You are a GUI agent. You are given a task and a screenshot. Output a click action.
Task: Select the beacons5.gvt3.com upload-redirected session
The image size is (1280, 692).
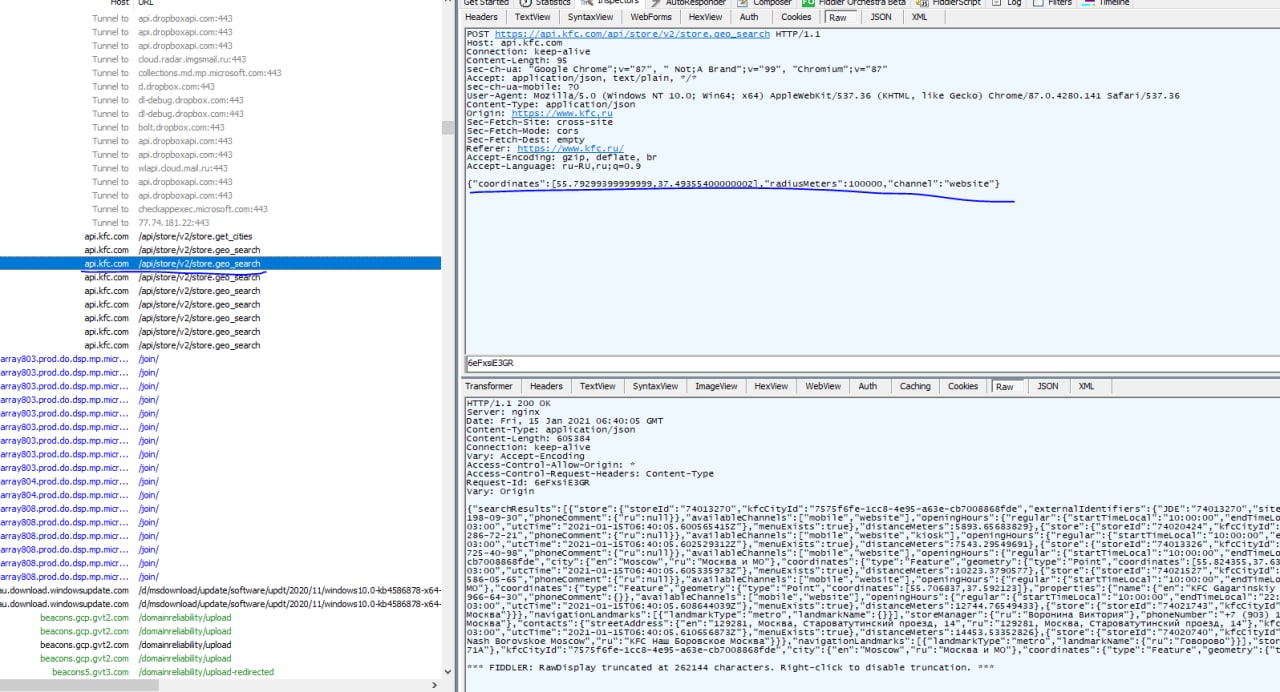coord(220,672)
